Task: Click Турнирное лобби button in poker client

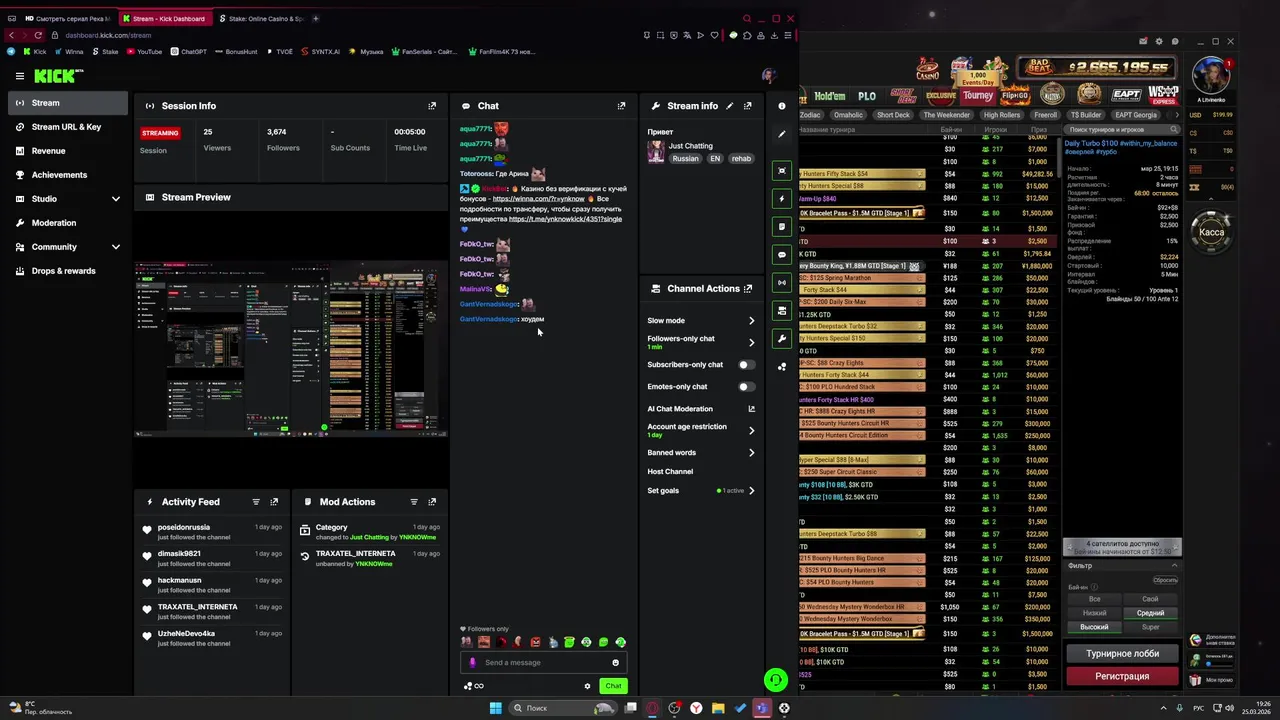Action: 1122,653
